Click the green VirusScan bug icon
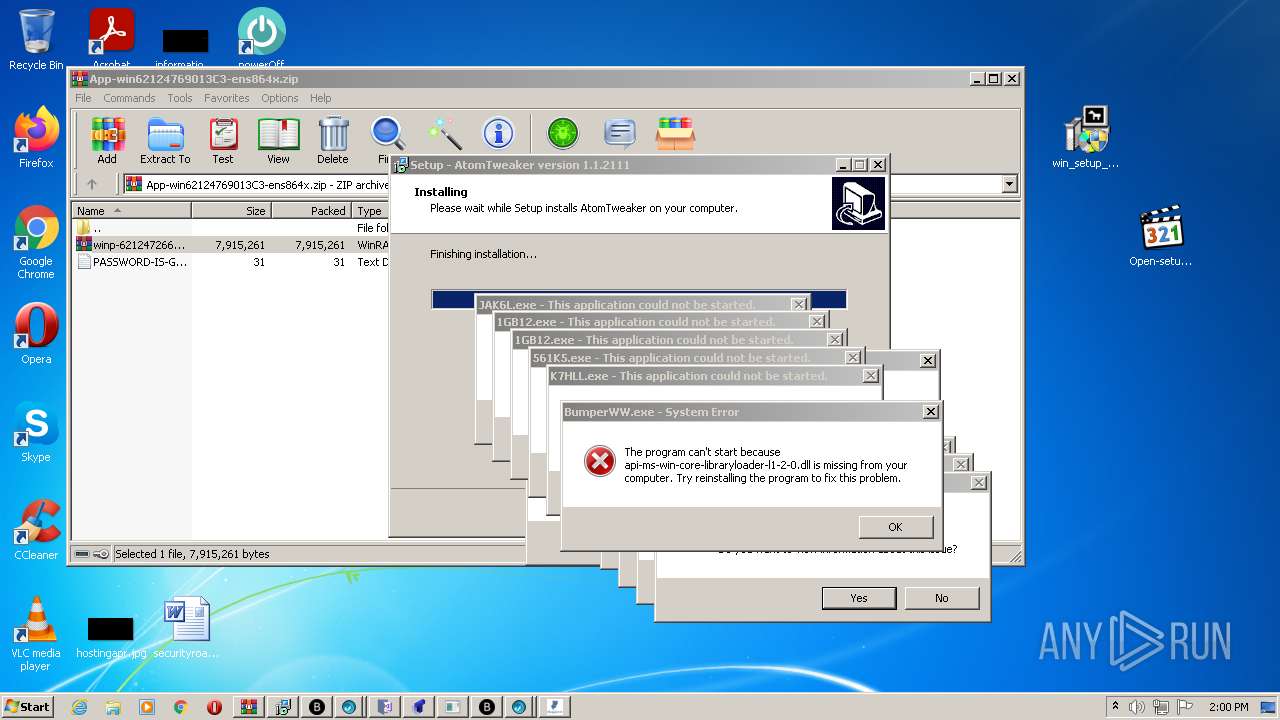 563,133
